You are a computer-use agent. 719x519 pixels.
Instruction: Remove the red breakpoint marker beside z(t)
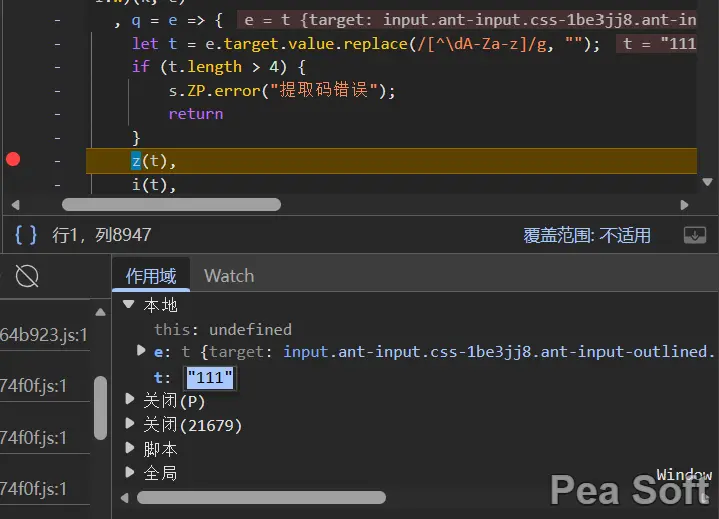tap(13, 160)
